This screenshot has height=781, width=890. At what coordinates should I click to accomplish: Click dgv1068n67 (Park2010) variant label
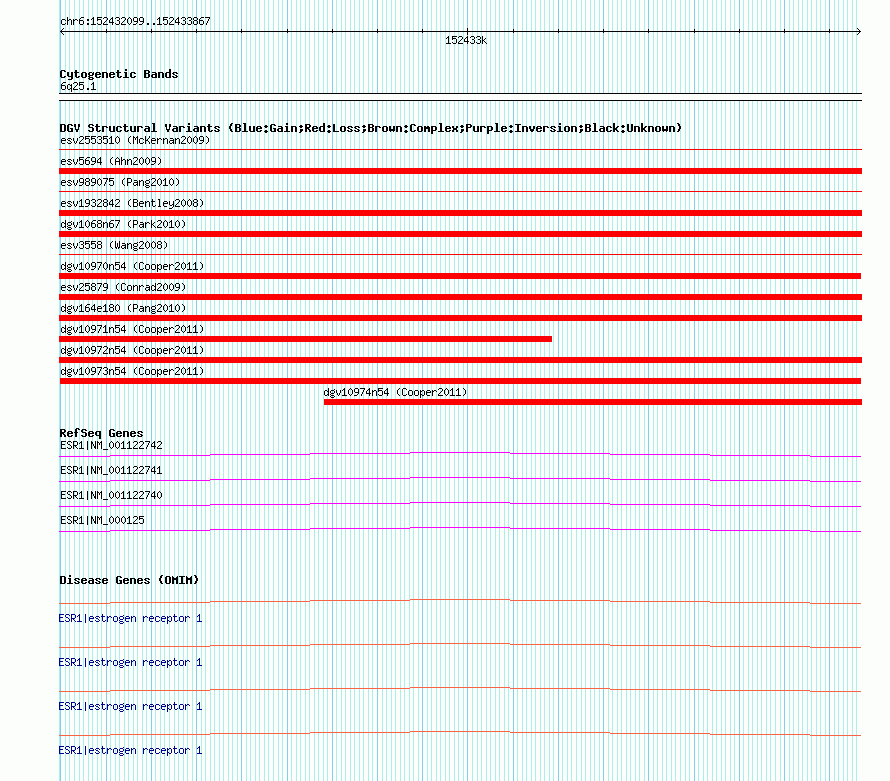[x=123, y=224]
